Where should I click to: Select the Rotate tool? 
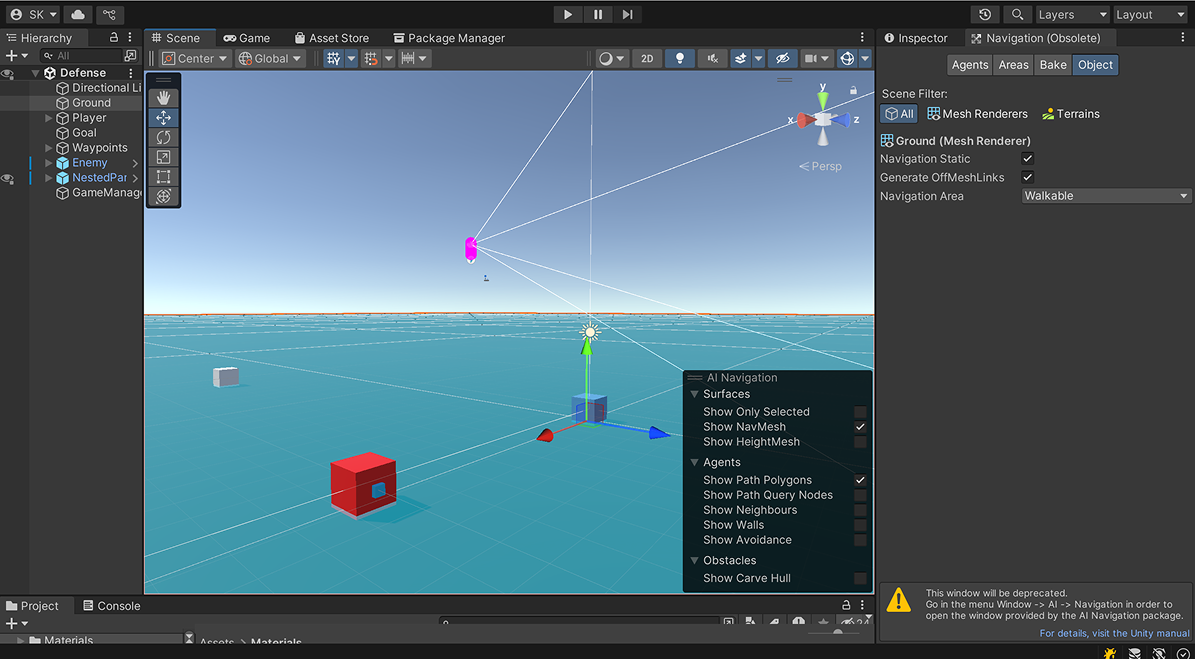click(x=163, y=137)
